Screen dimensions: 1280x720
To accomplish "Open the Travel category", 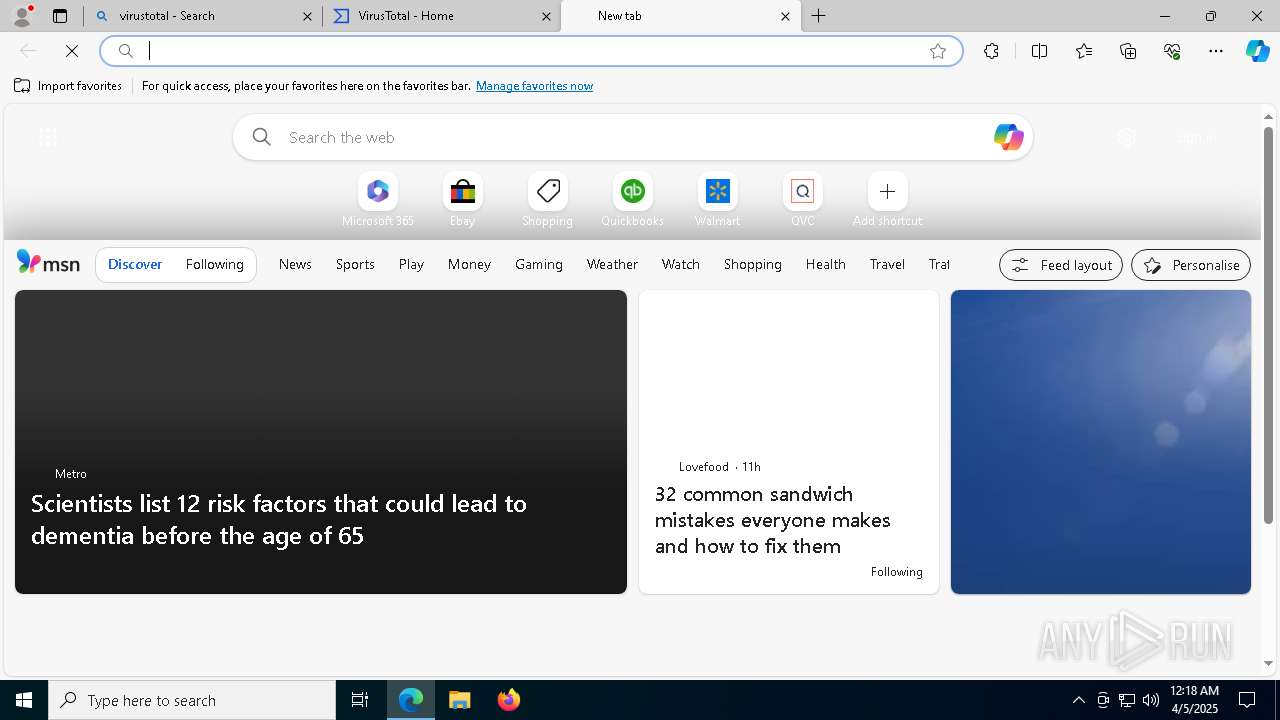I will pos(887,264).
